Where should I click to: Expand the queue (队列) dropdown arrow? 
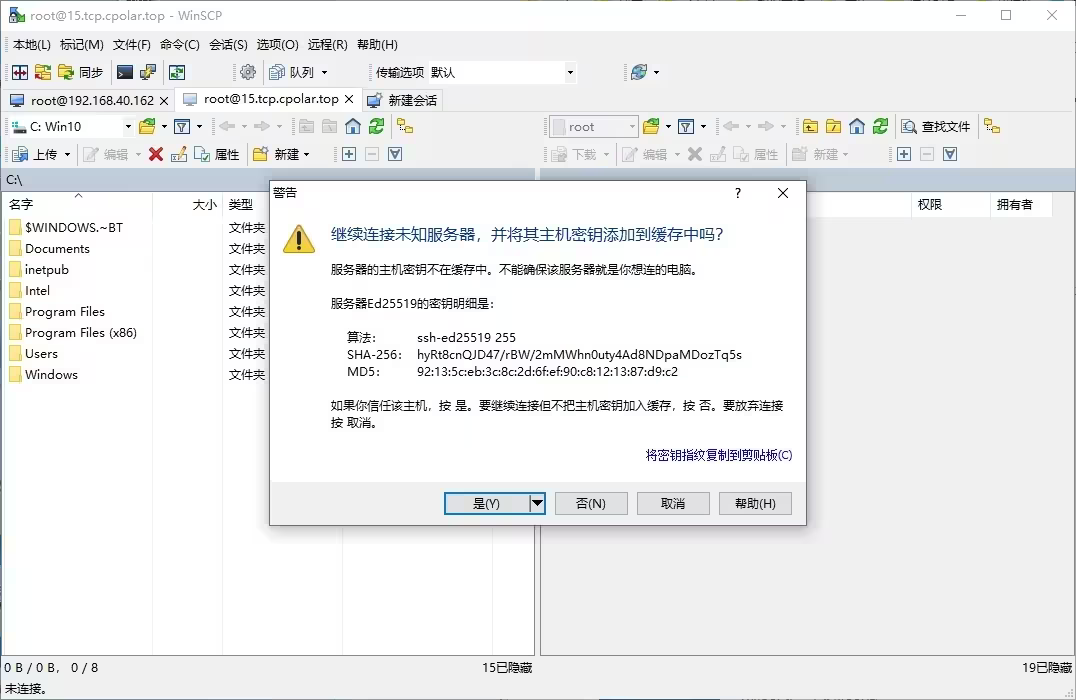tap(325, 72)
